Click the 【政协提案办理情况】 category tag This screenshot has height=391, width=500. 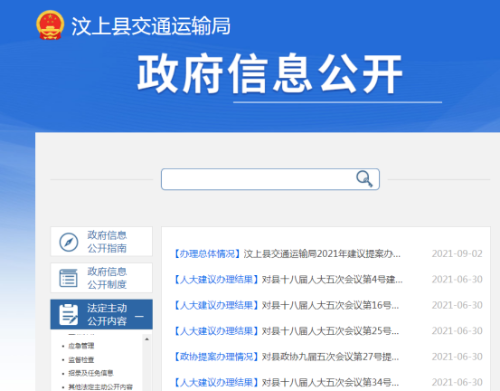[216, 357]
